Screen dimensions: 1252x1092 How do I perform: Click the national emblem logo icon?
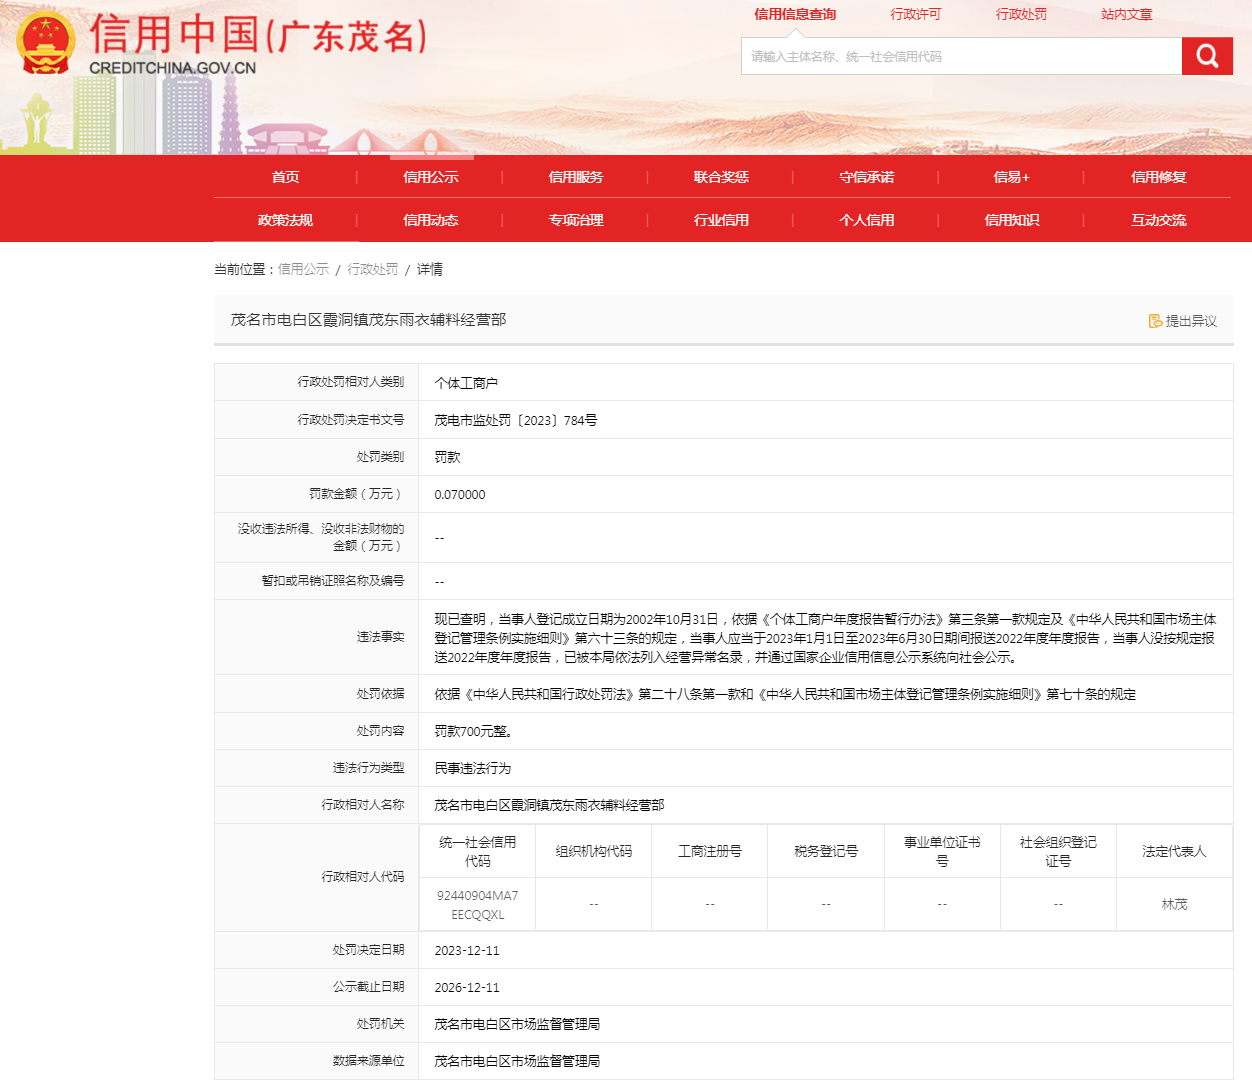(x=45, y=43)
